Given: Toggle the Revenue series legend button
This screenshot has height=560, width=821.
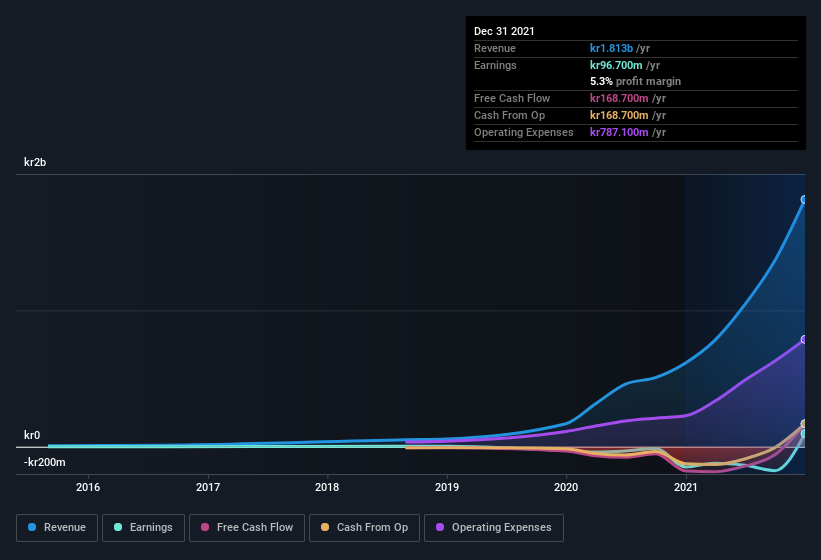Looking at the screenshot, I should (x=57, y=528).
